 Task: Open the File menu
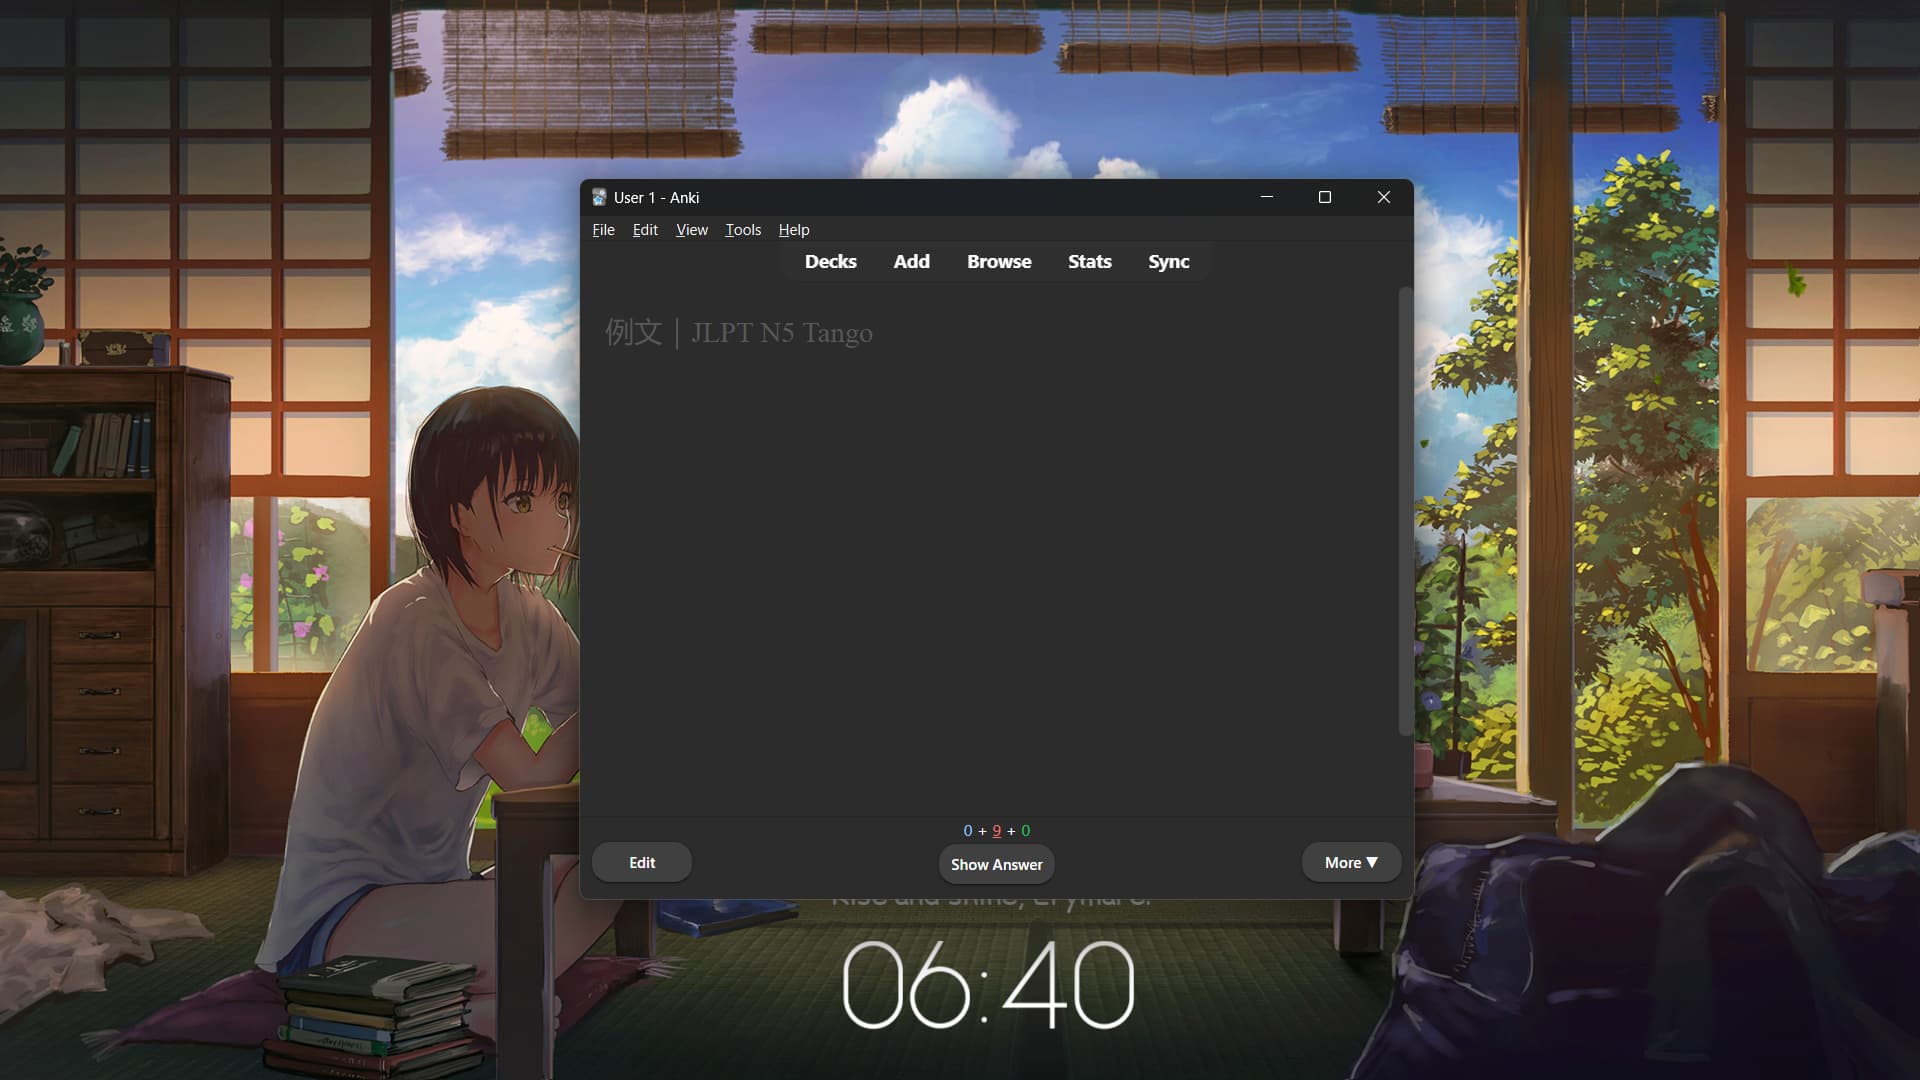pos(603,230)
